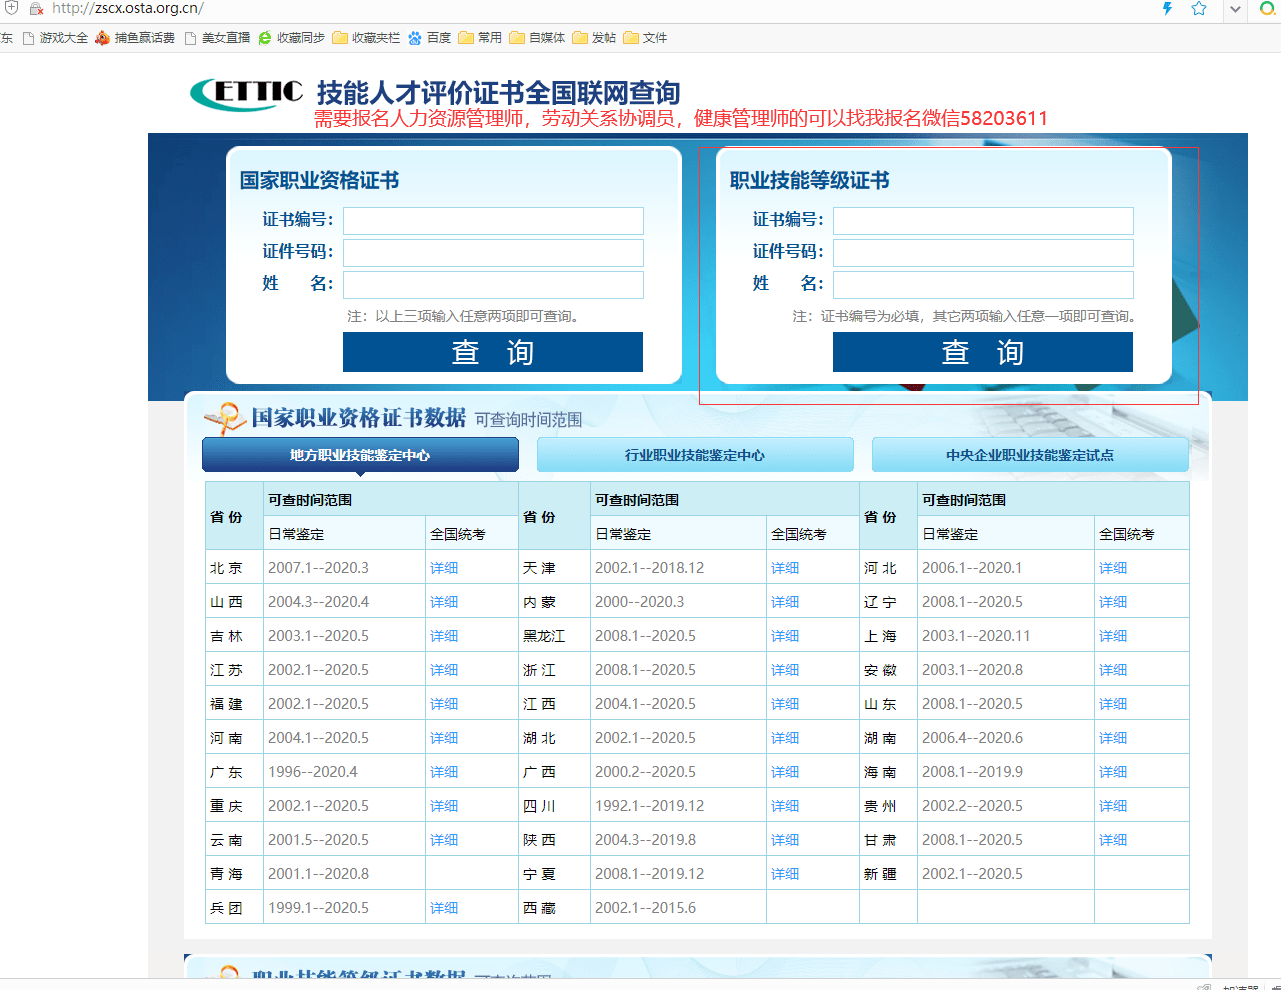Focus 证书编号 field in 职业技能等级证书 form

click(x=983, y=221)
